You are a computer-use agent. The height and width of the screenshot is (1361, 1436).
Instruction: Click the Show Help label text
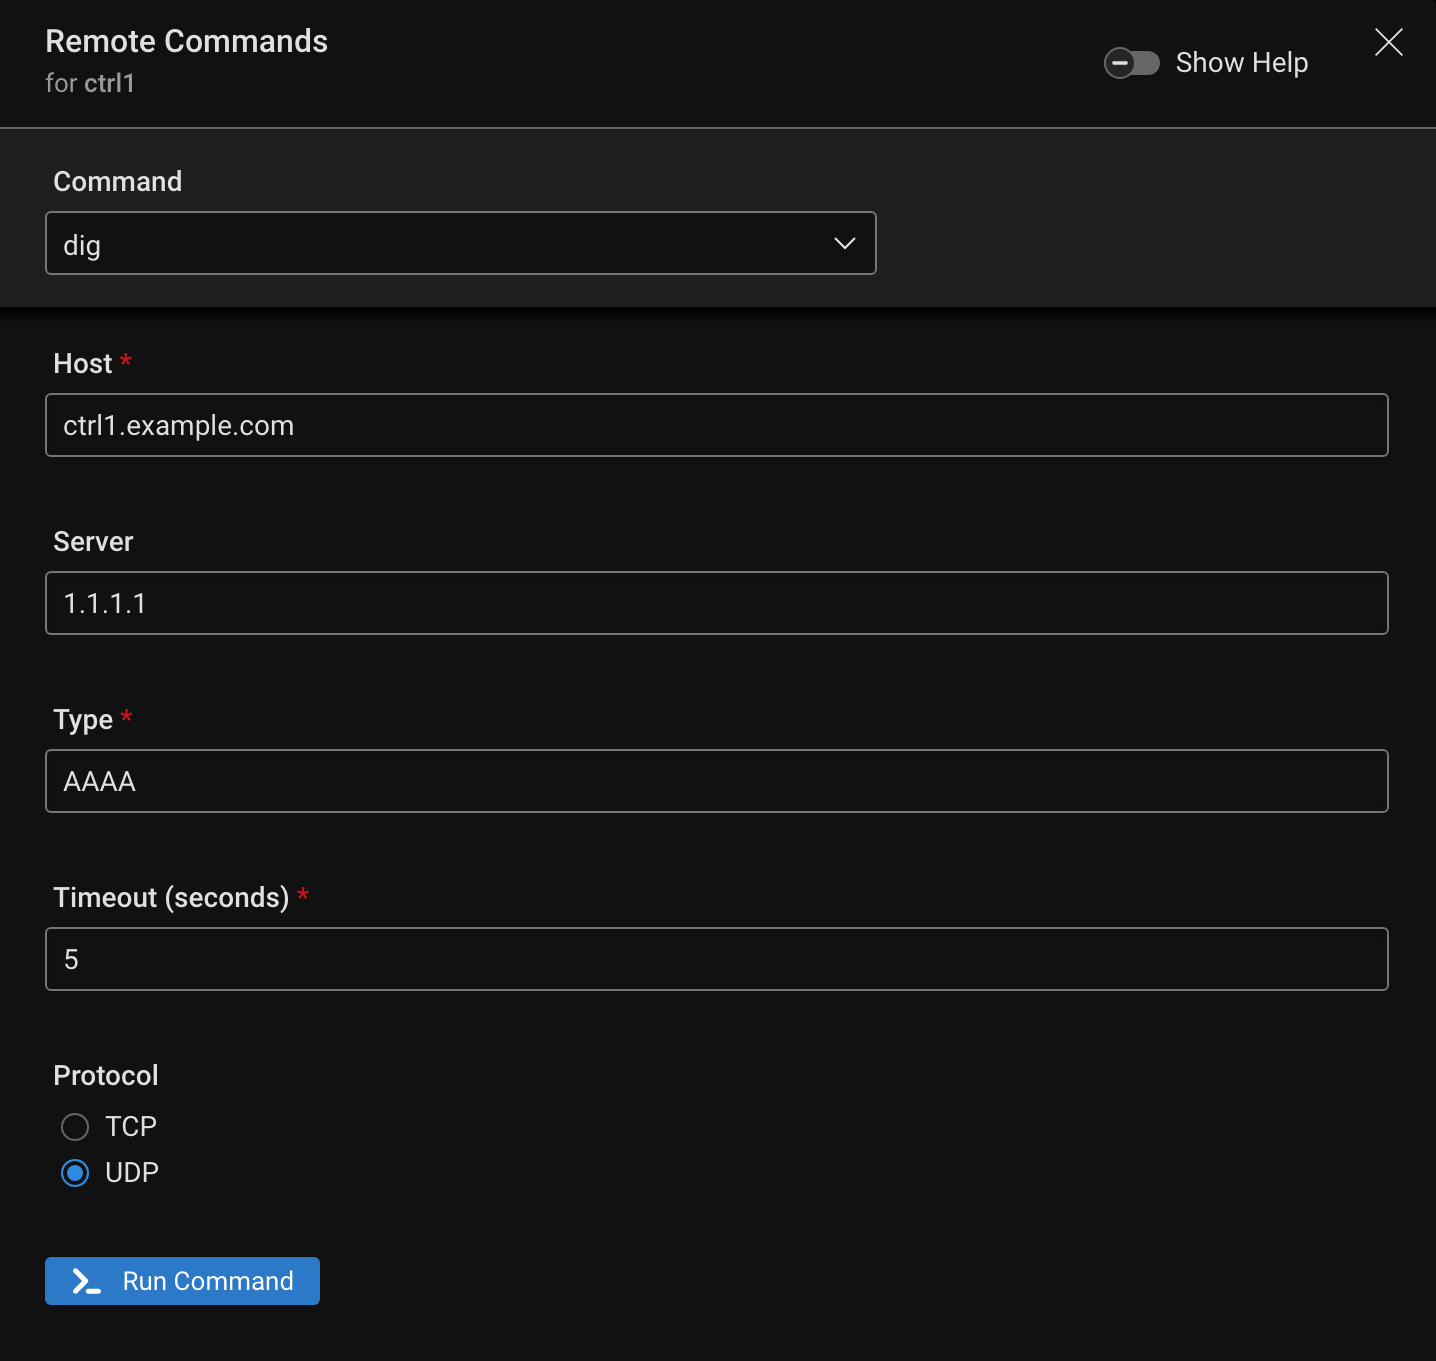[1241, 62]
